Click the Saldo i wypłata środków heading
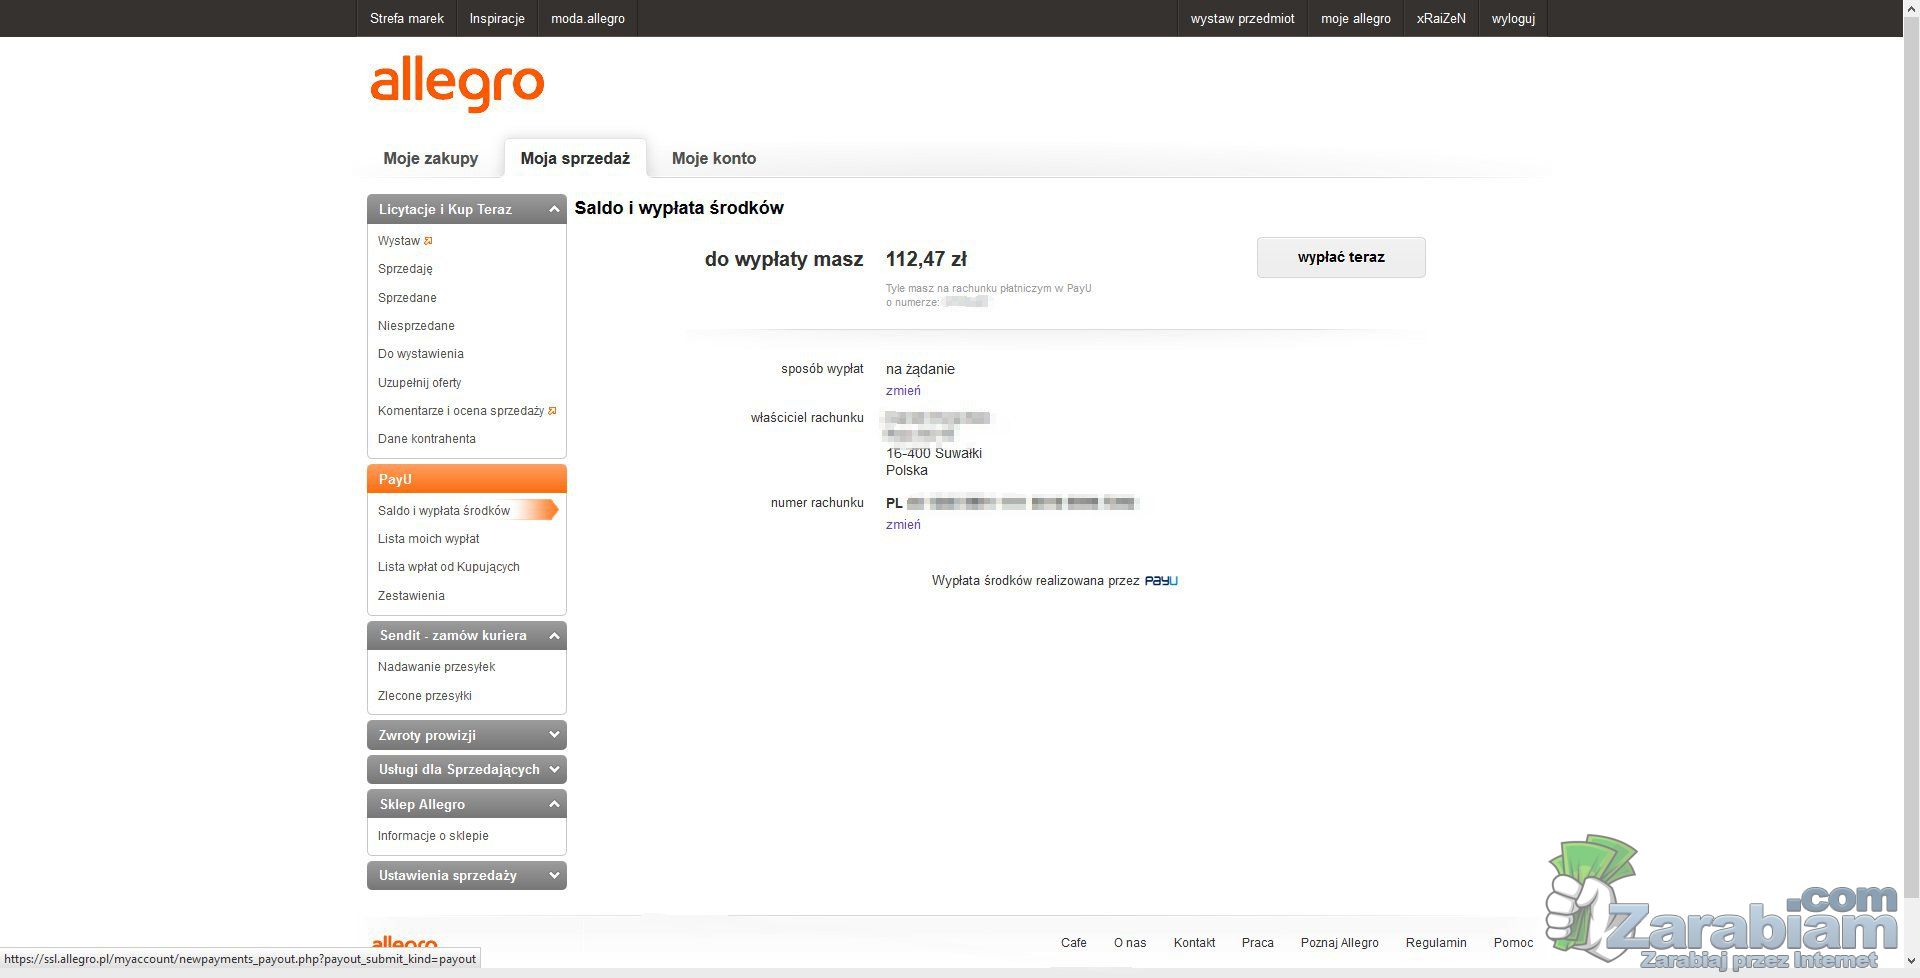Image resolution: width=1920 pixels, height=978 pixels. pyautogui.click(x=679, y=208)
